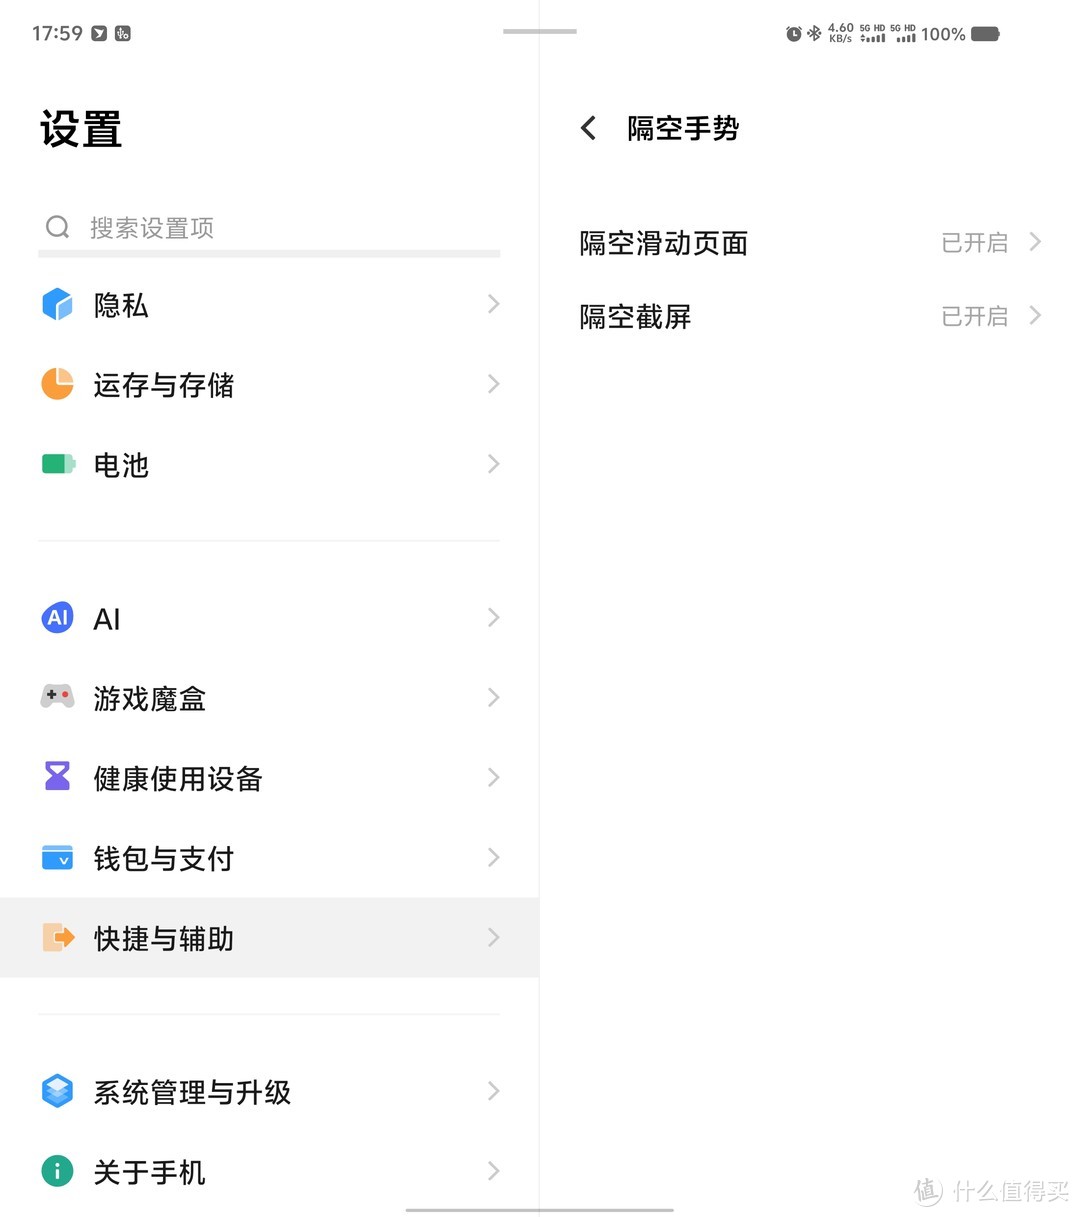Image resolution: width=1080 pixels, height=1217 pixels.
Task: Select the 设置 settings heading
Action: click(x=80, y=128)
